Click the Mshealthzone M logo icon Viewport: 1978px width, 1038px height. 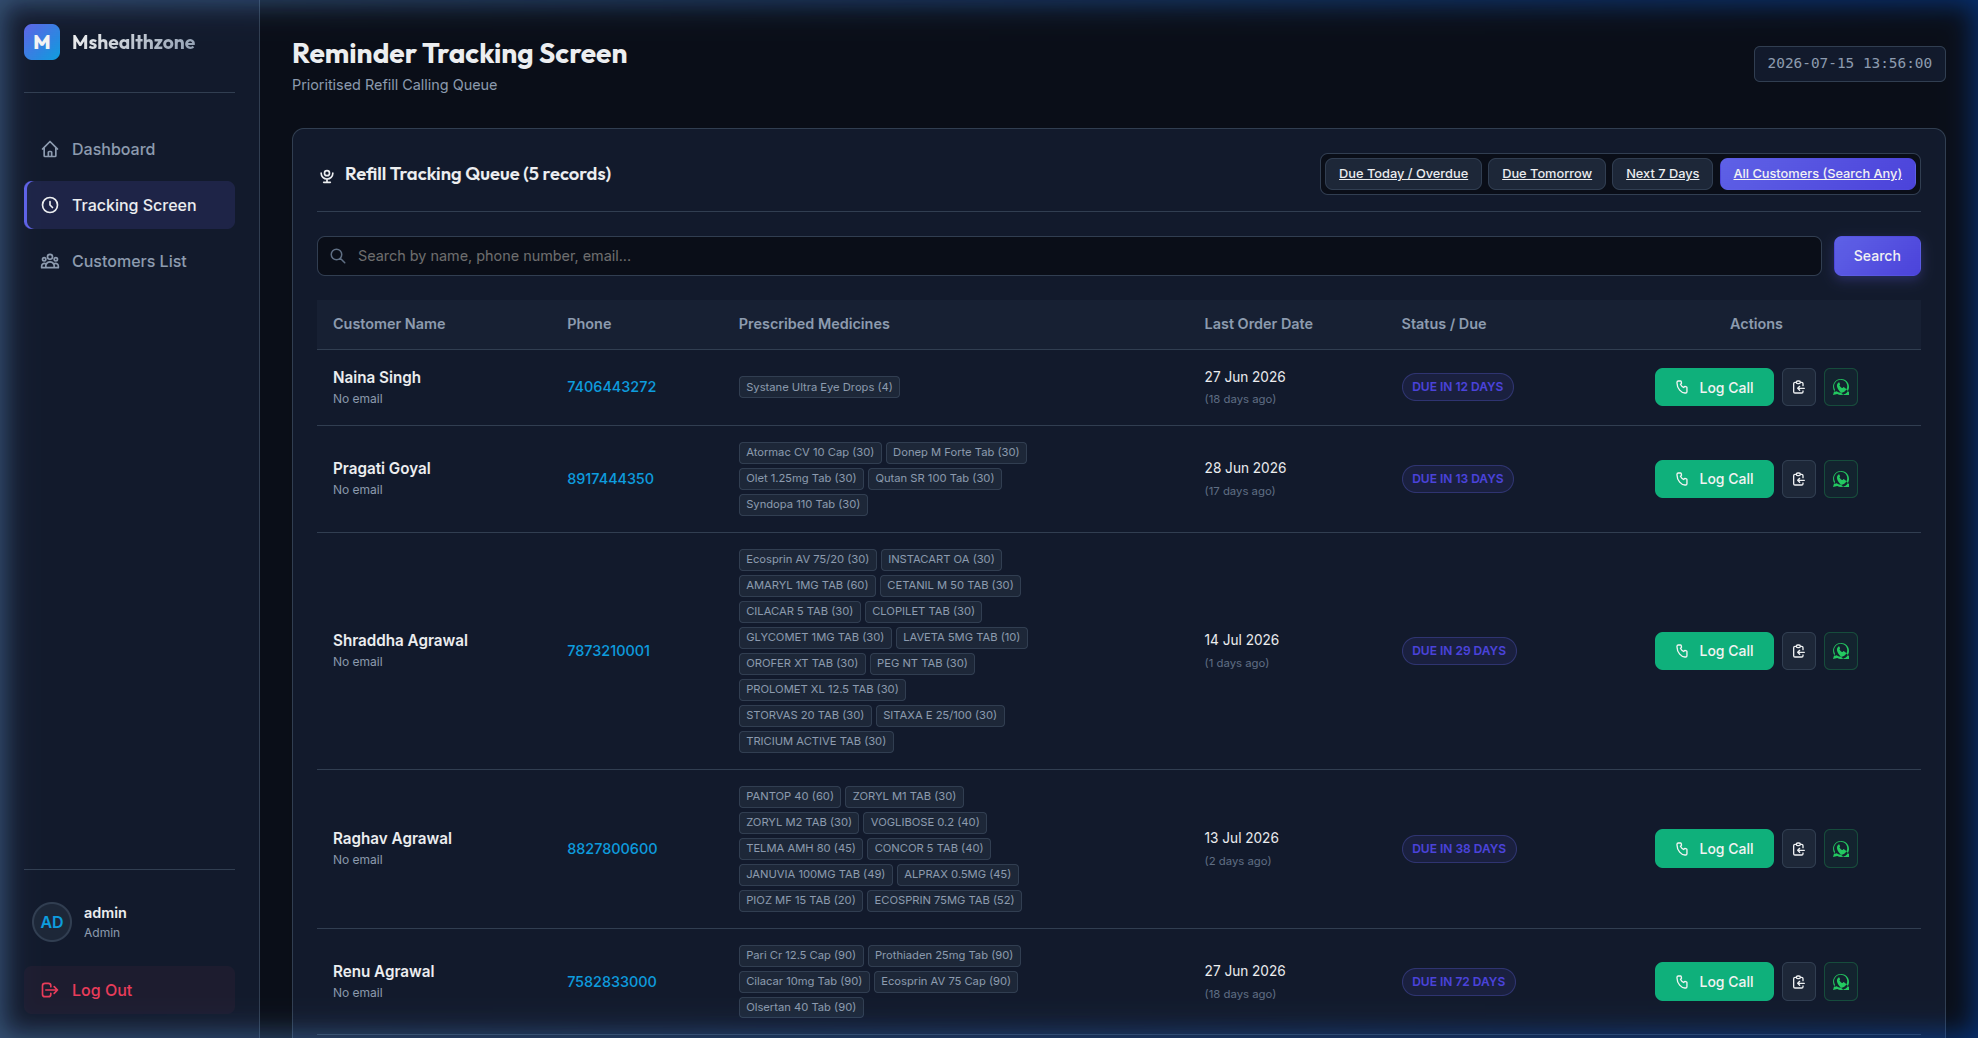42,42
